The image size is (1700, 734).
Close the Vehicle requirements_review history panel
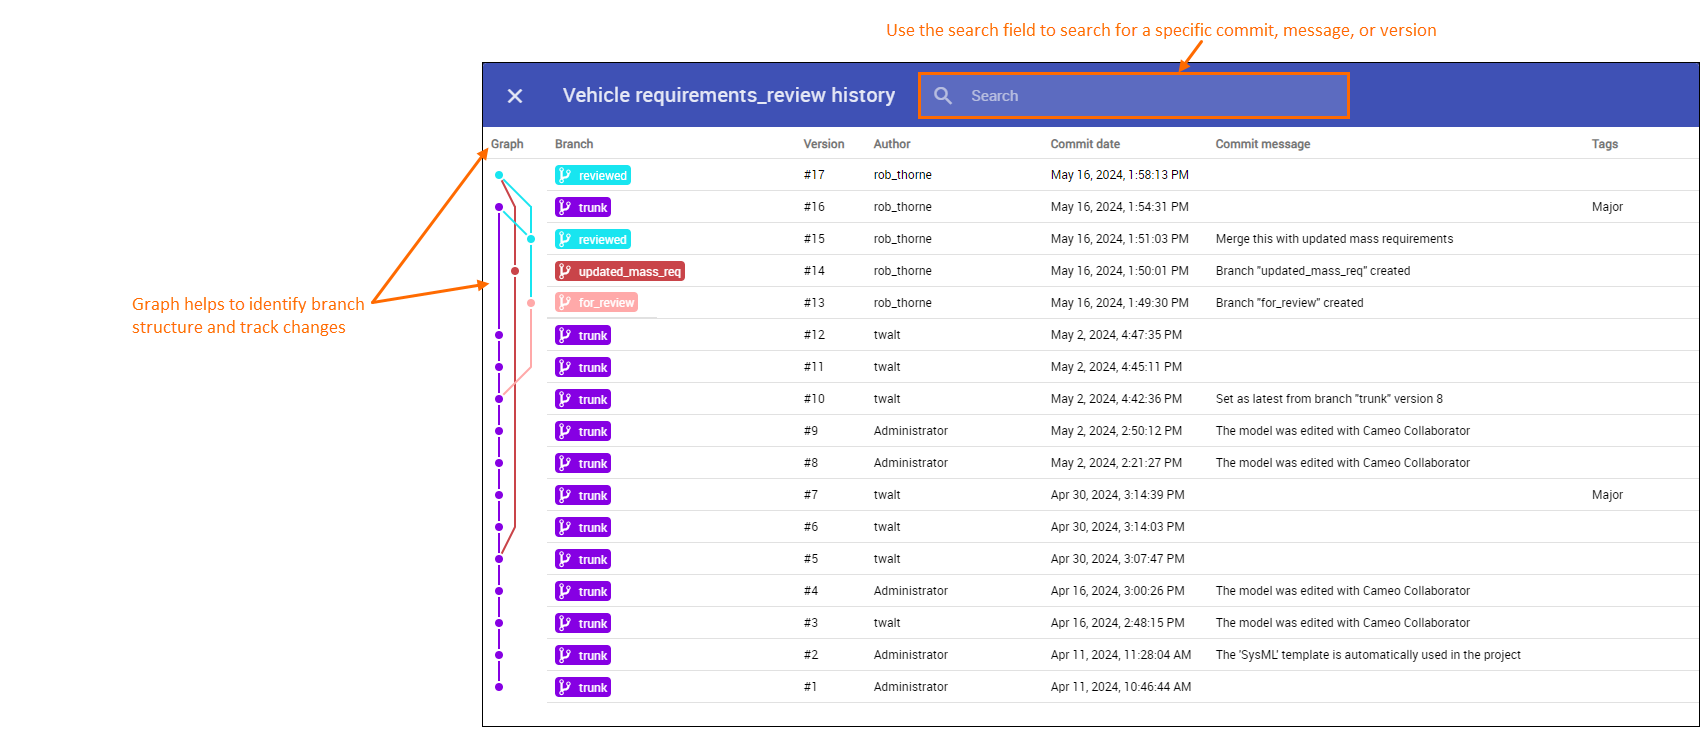click(515, 96)
